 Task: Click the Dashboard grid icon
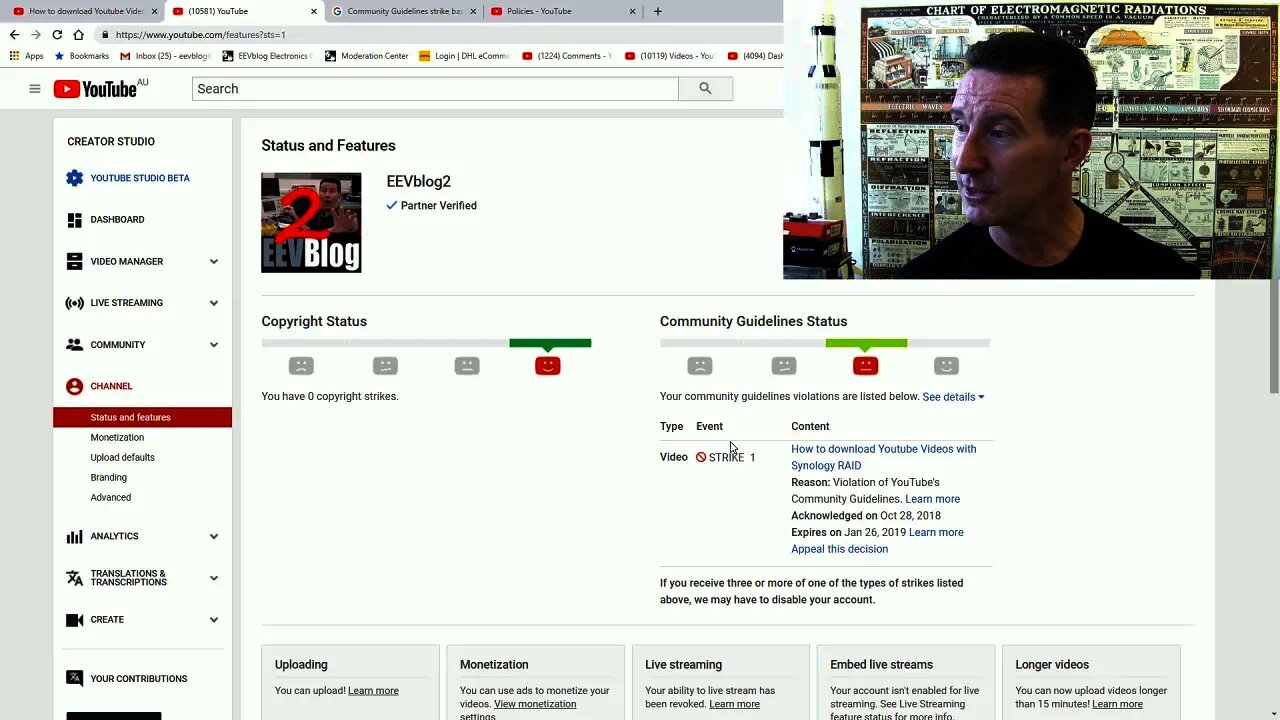click(74, 220)
